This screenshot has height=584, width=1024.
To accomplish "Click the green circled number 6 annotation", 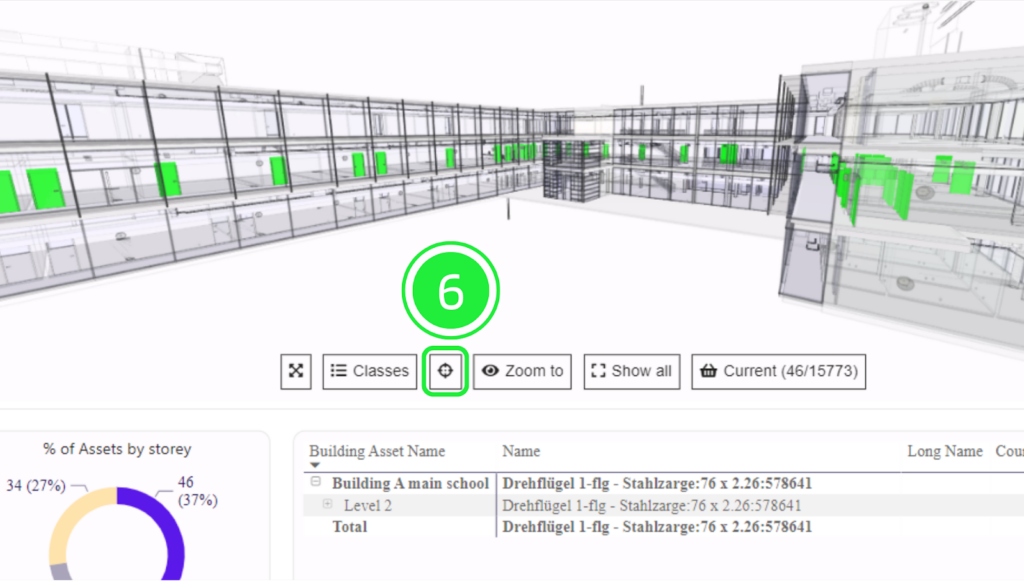I will 450,289.
